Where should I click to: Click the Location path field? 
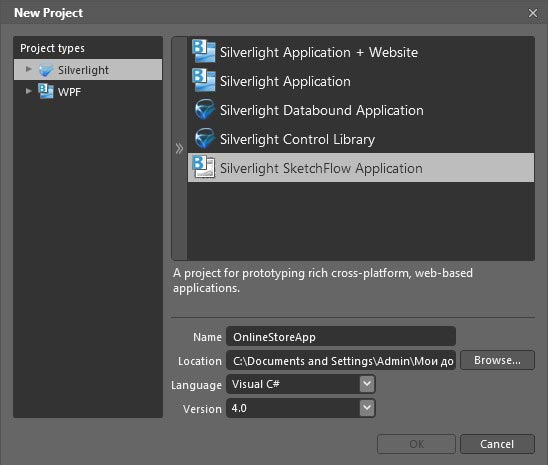[341, 361]
